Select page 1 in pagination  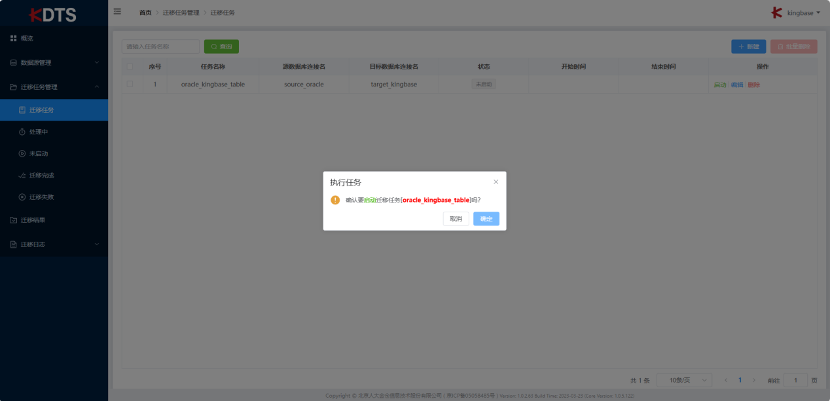click(x=740, y=380)
